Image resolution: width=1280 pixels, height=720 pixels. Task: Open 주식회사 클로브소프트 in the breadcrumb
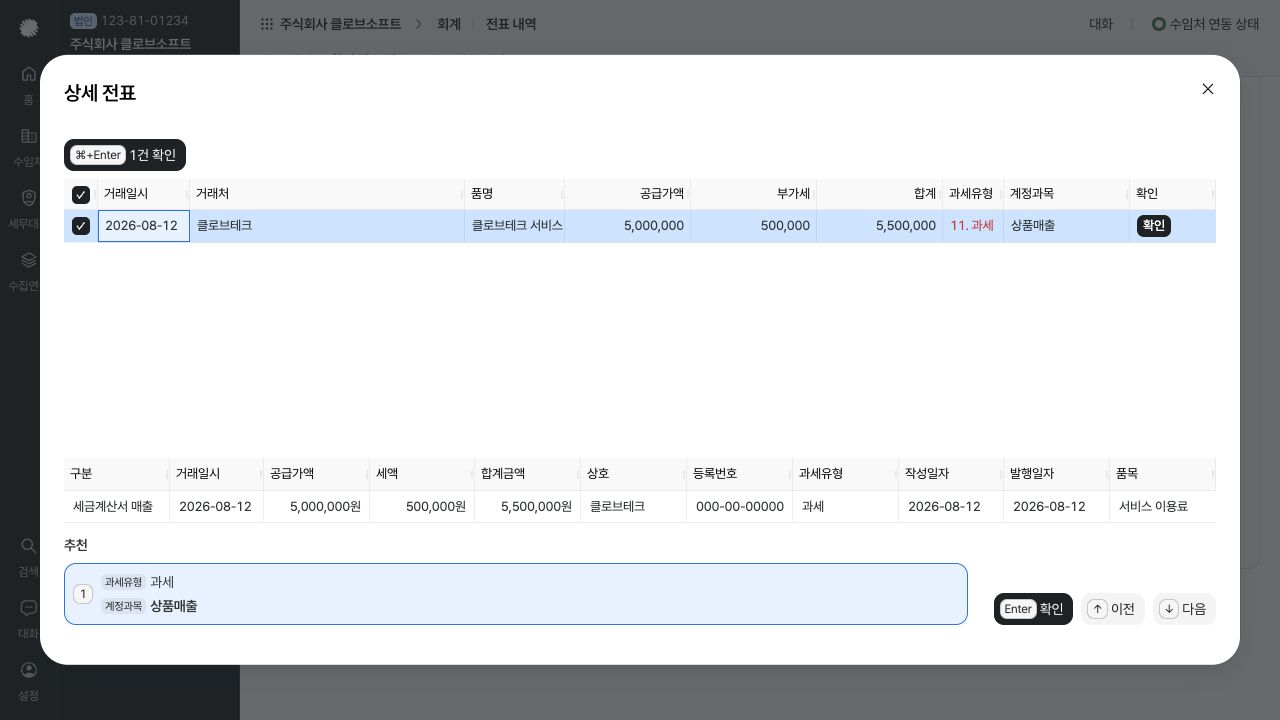point(340,24)
